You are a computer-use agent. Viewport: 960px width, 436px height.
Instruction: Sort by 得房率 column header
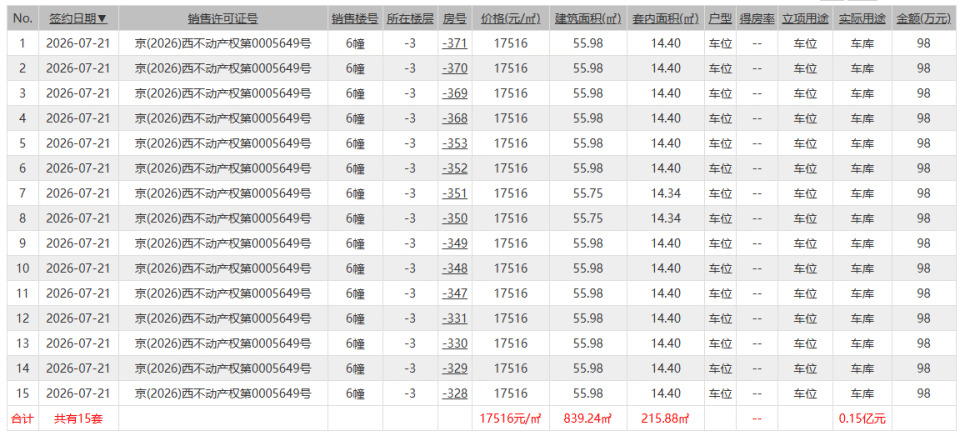tap(757, 19)
